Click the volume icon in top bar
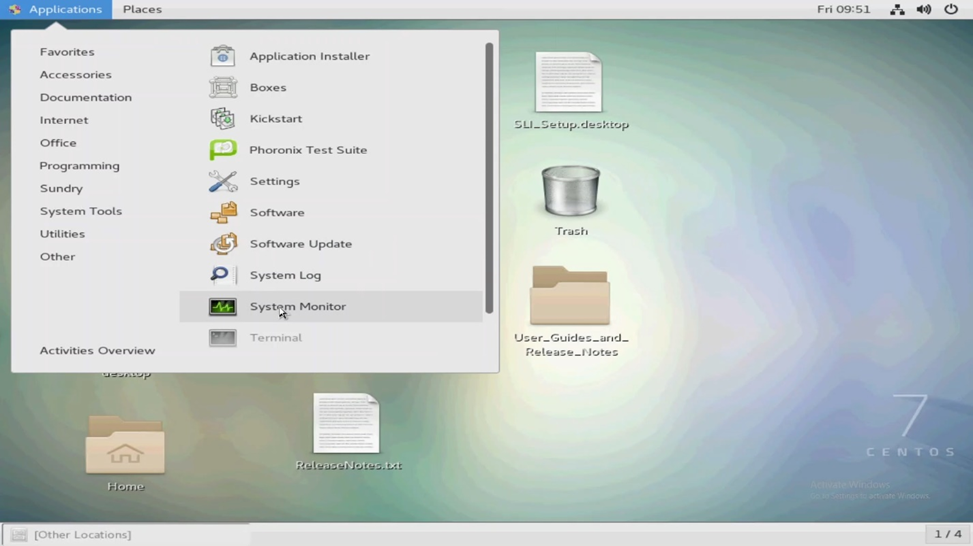 [x=924, y=9]
